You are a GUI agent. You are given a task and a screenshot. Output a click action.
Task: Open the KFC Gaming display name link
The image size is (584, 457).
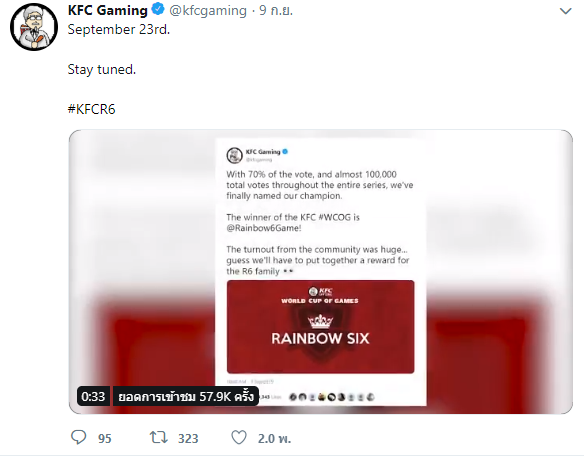point(108,10)
